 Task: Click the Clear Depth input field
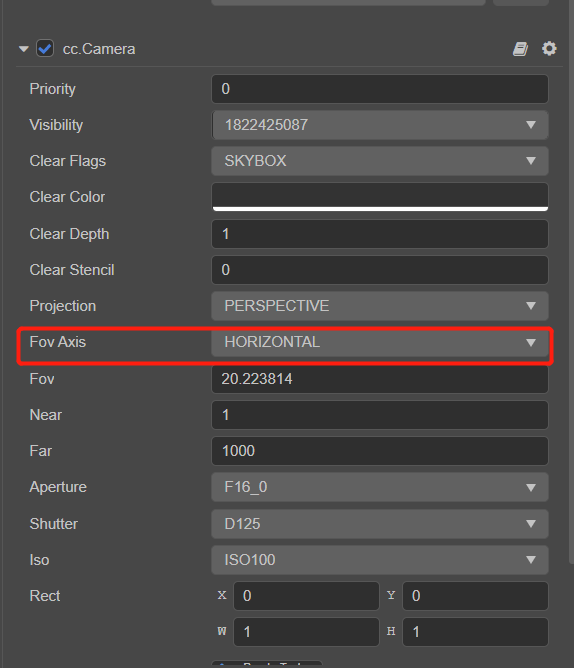click(x=380, y=233)
